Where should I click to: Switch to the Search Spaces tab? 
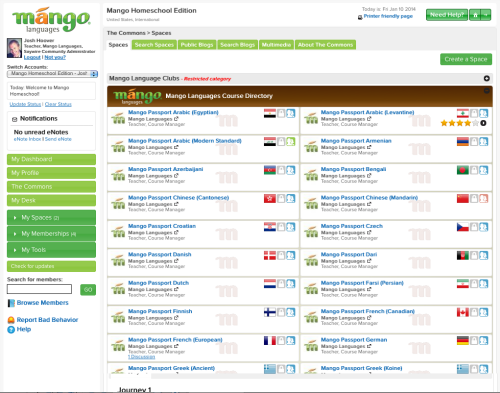coord(154,45)
